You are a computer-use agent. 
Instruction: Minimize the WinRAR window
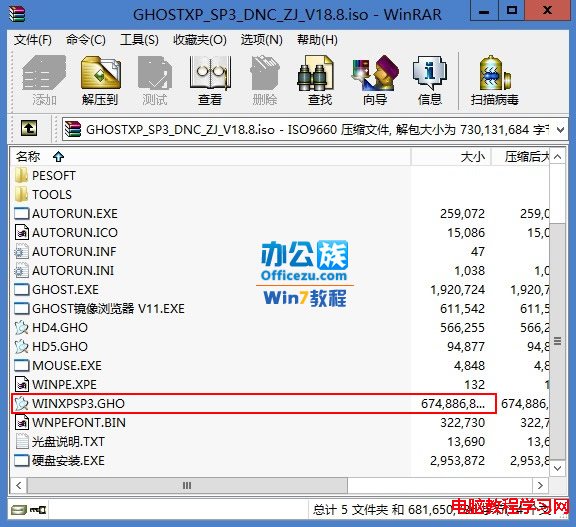484,11
